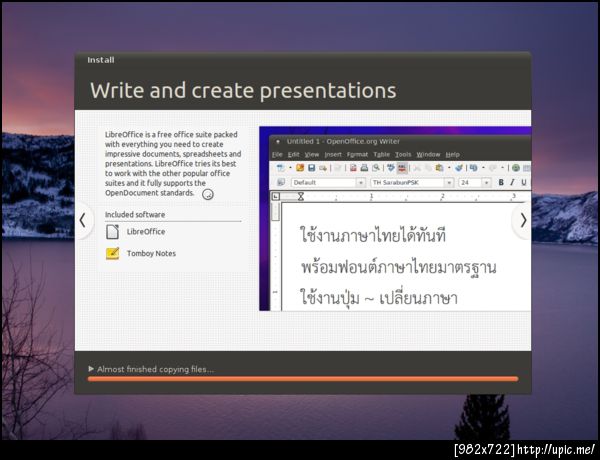Click the Export as PDF icon
Screen dimensions: 600x460
click(x=353, y=168)
